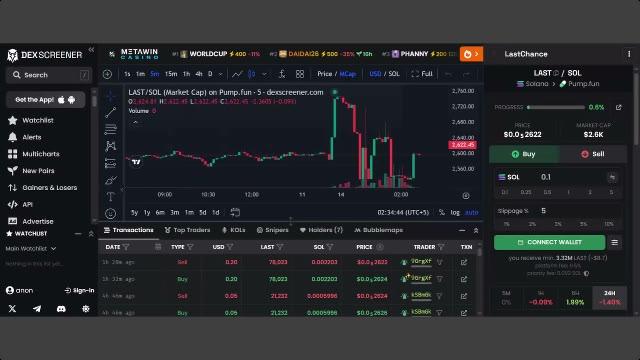The height and width of the screenshot is (360, 640).
Task: Filter transactions by DATE funnel icon
Action: click(x=126, y=247)
